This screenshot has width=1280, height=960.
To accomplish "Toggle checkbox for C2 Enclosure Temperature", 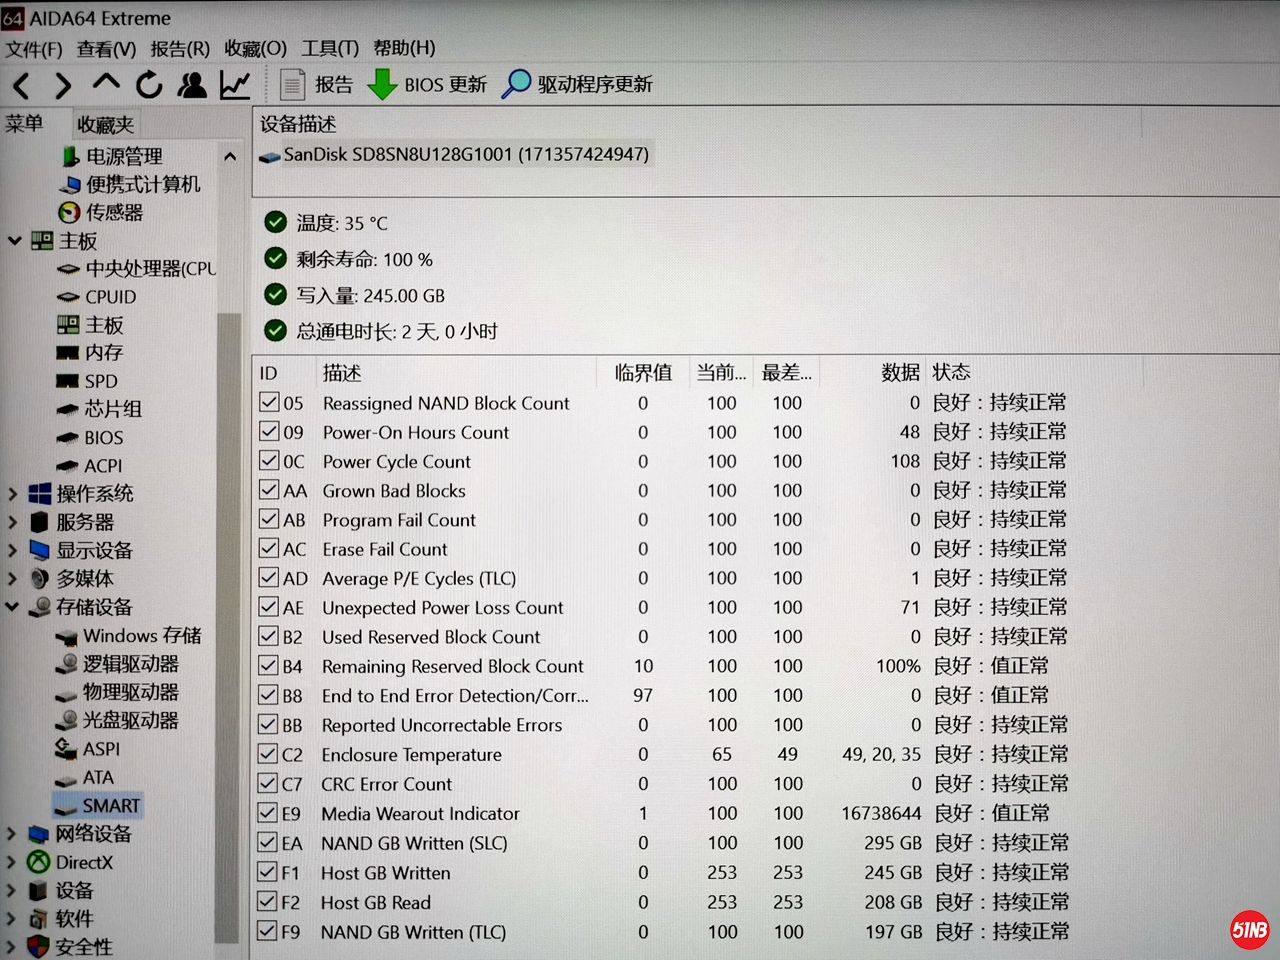I will point(267,753).
